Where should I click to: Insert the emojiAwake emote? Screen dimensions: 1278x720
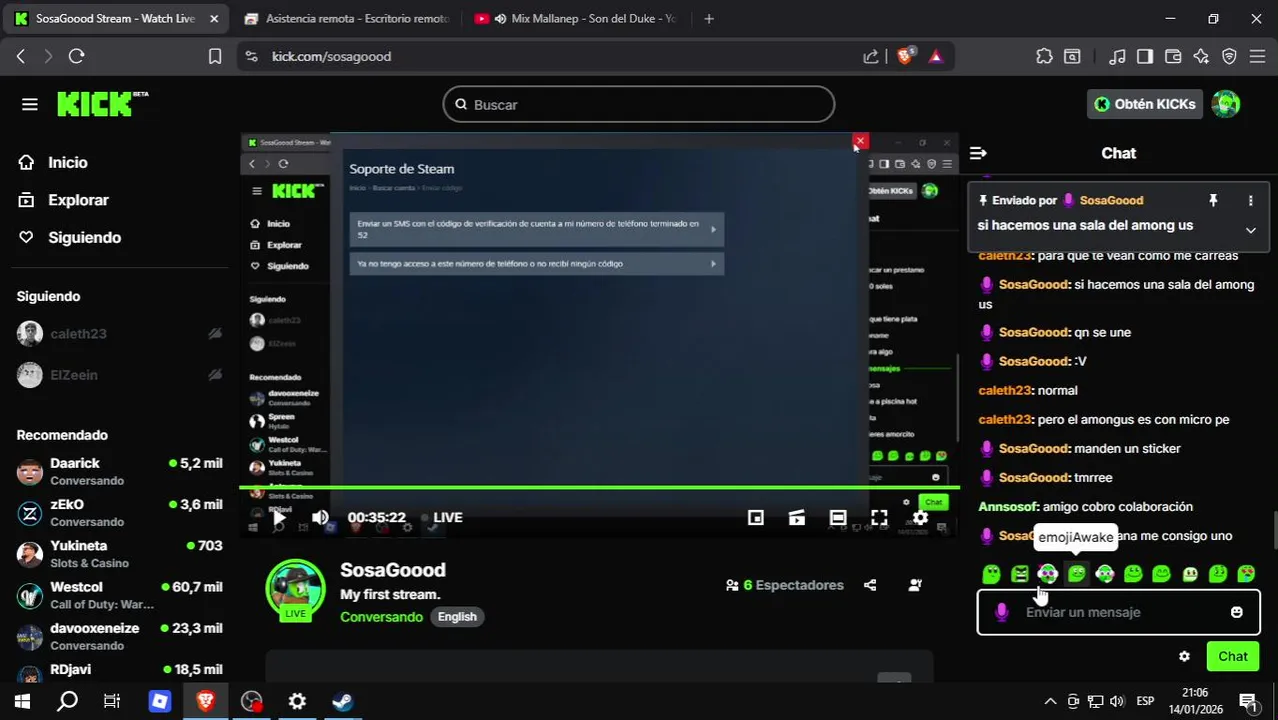tap(1076, 574)
